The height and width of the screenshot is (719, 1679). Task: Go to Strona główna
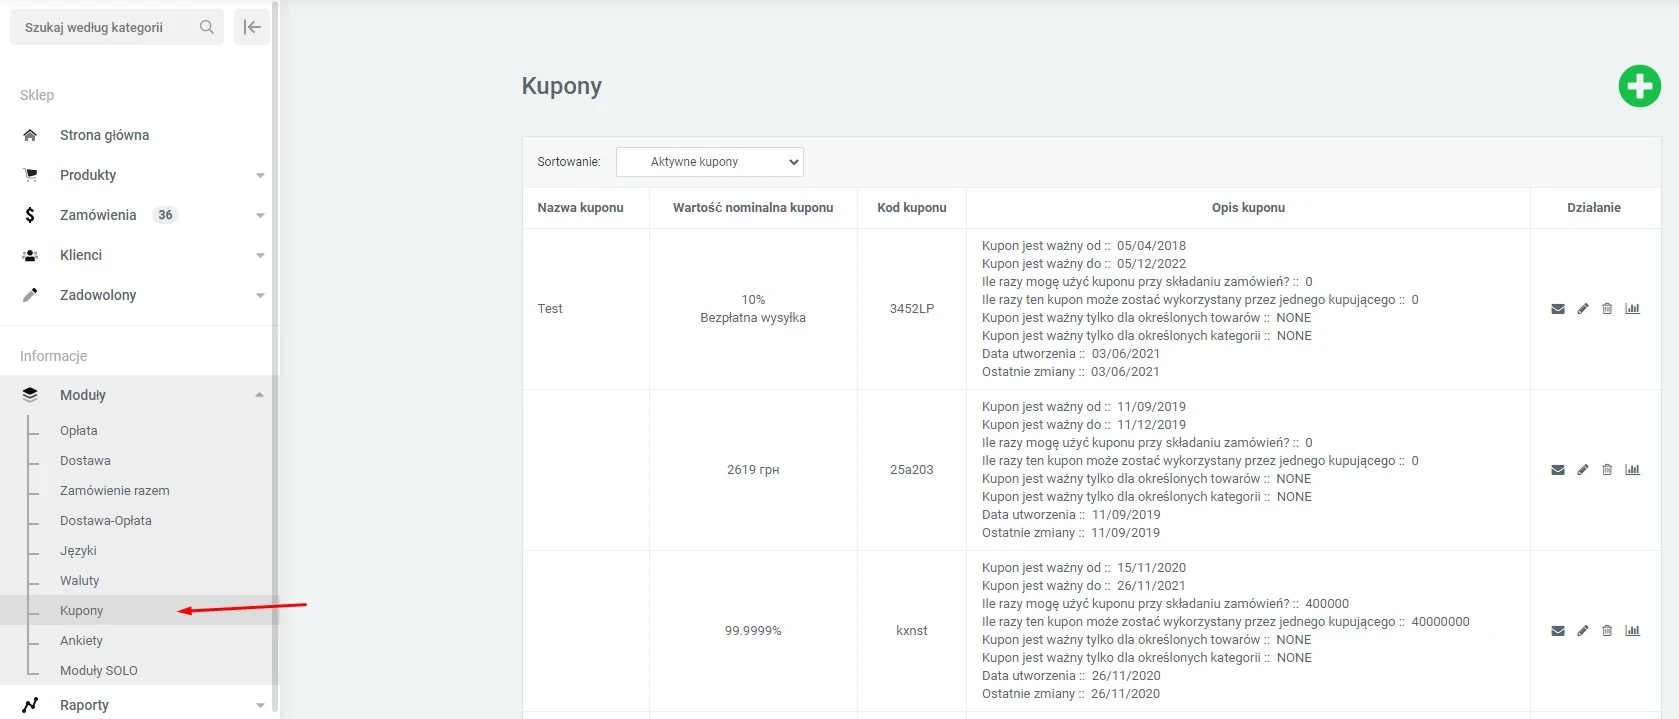[x=104, y=135]
